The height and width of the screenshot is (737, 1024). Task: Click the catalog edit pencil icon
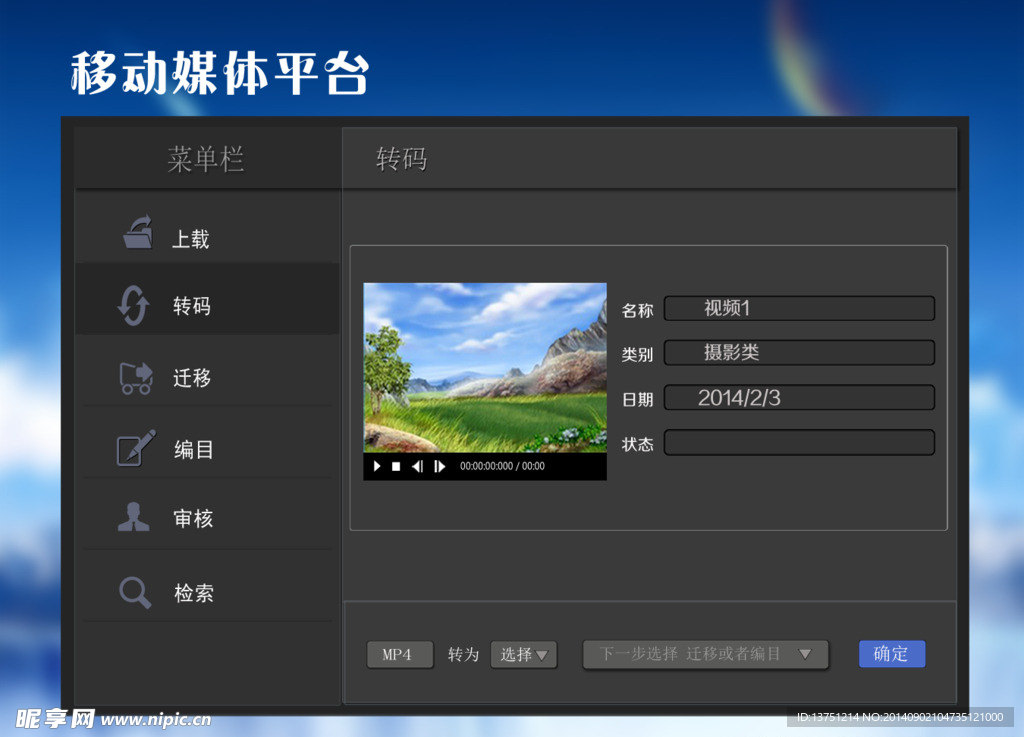point(136,448)
